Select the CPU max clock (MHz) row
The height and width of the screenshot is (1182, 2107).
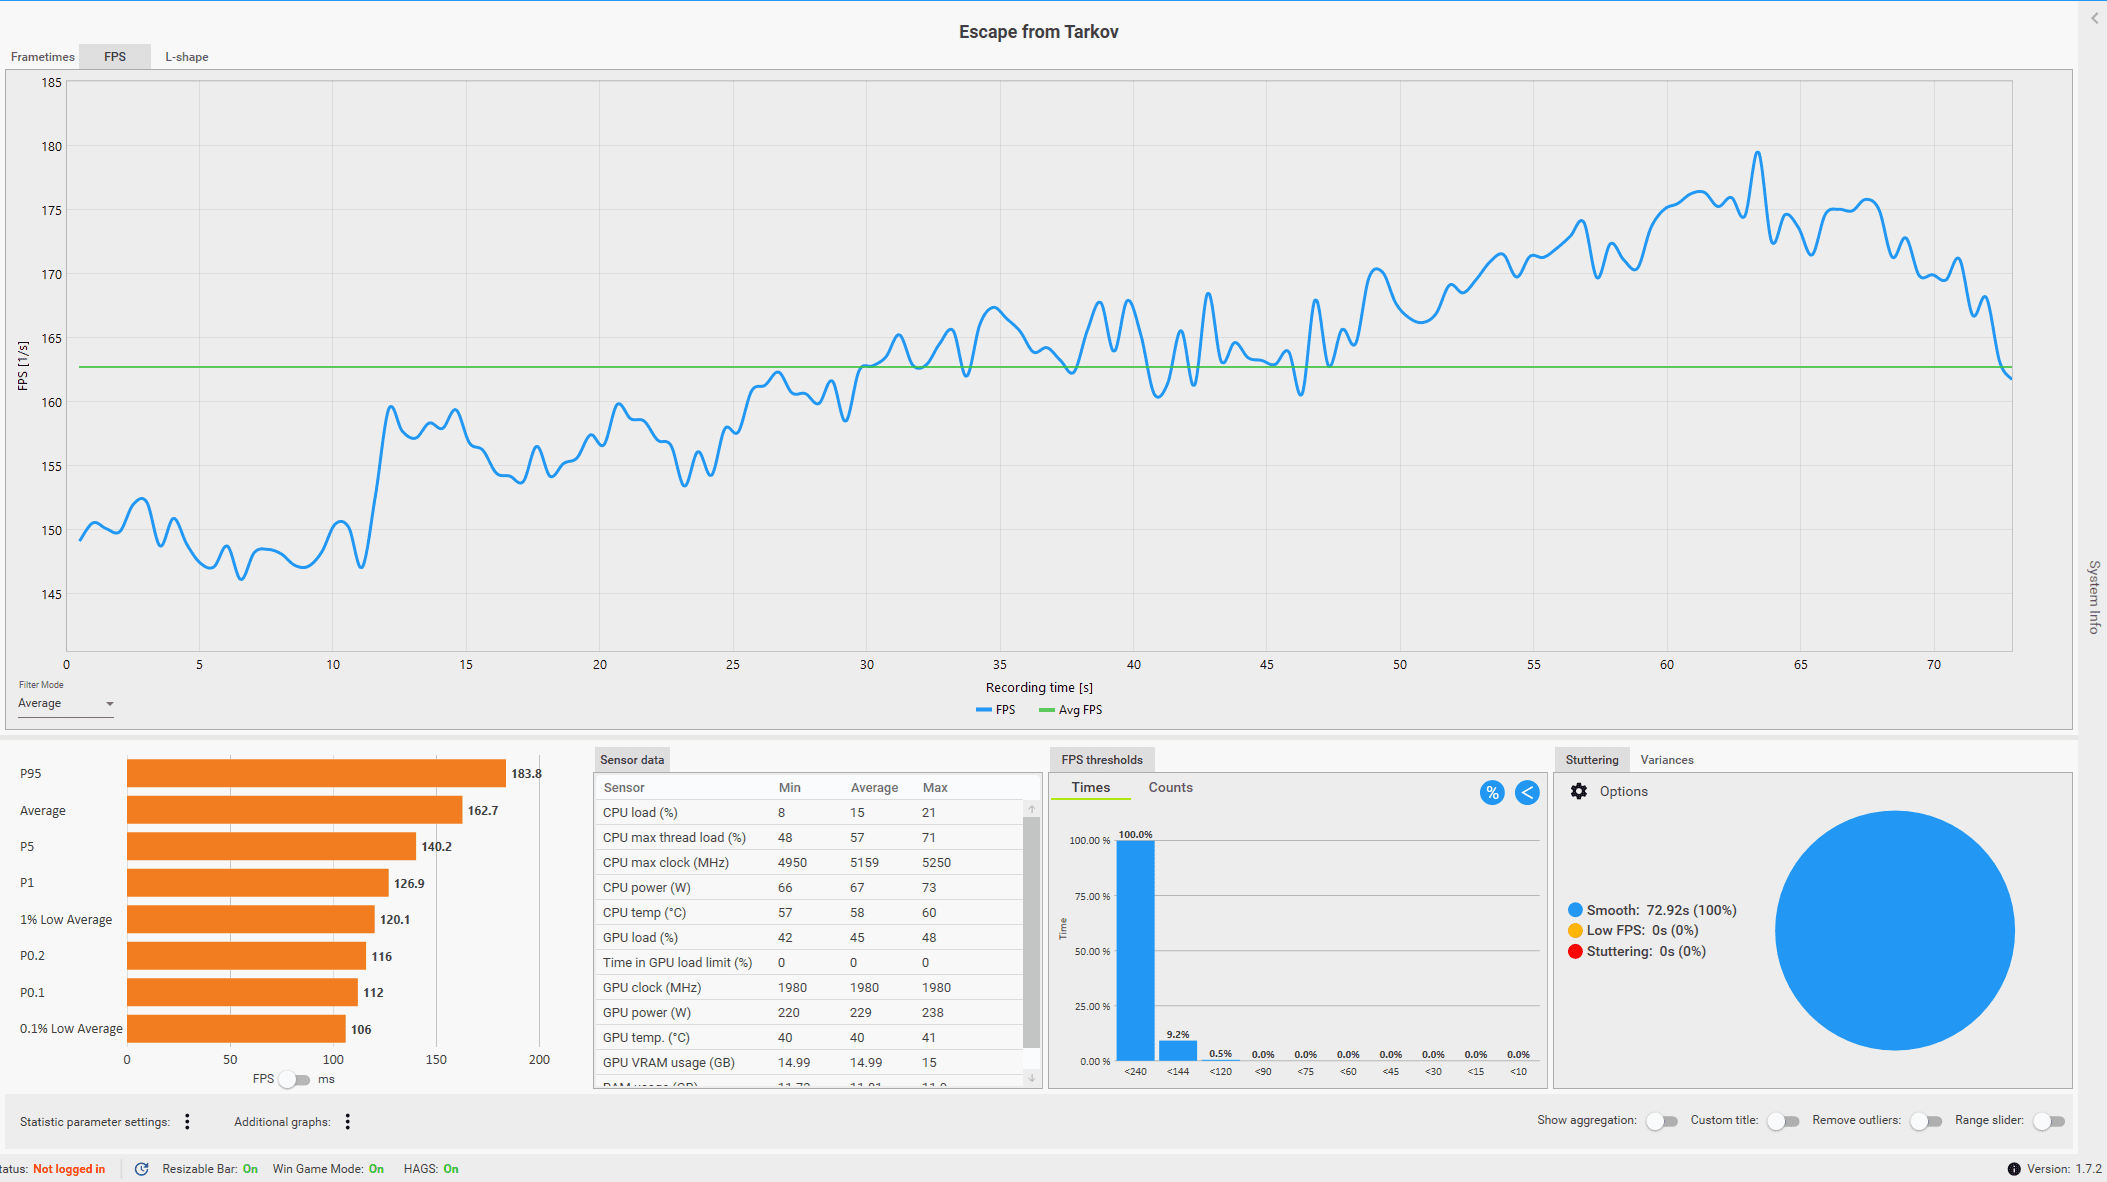(809, 863)
